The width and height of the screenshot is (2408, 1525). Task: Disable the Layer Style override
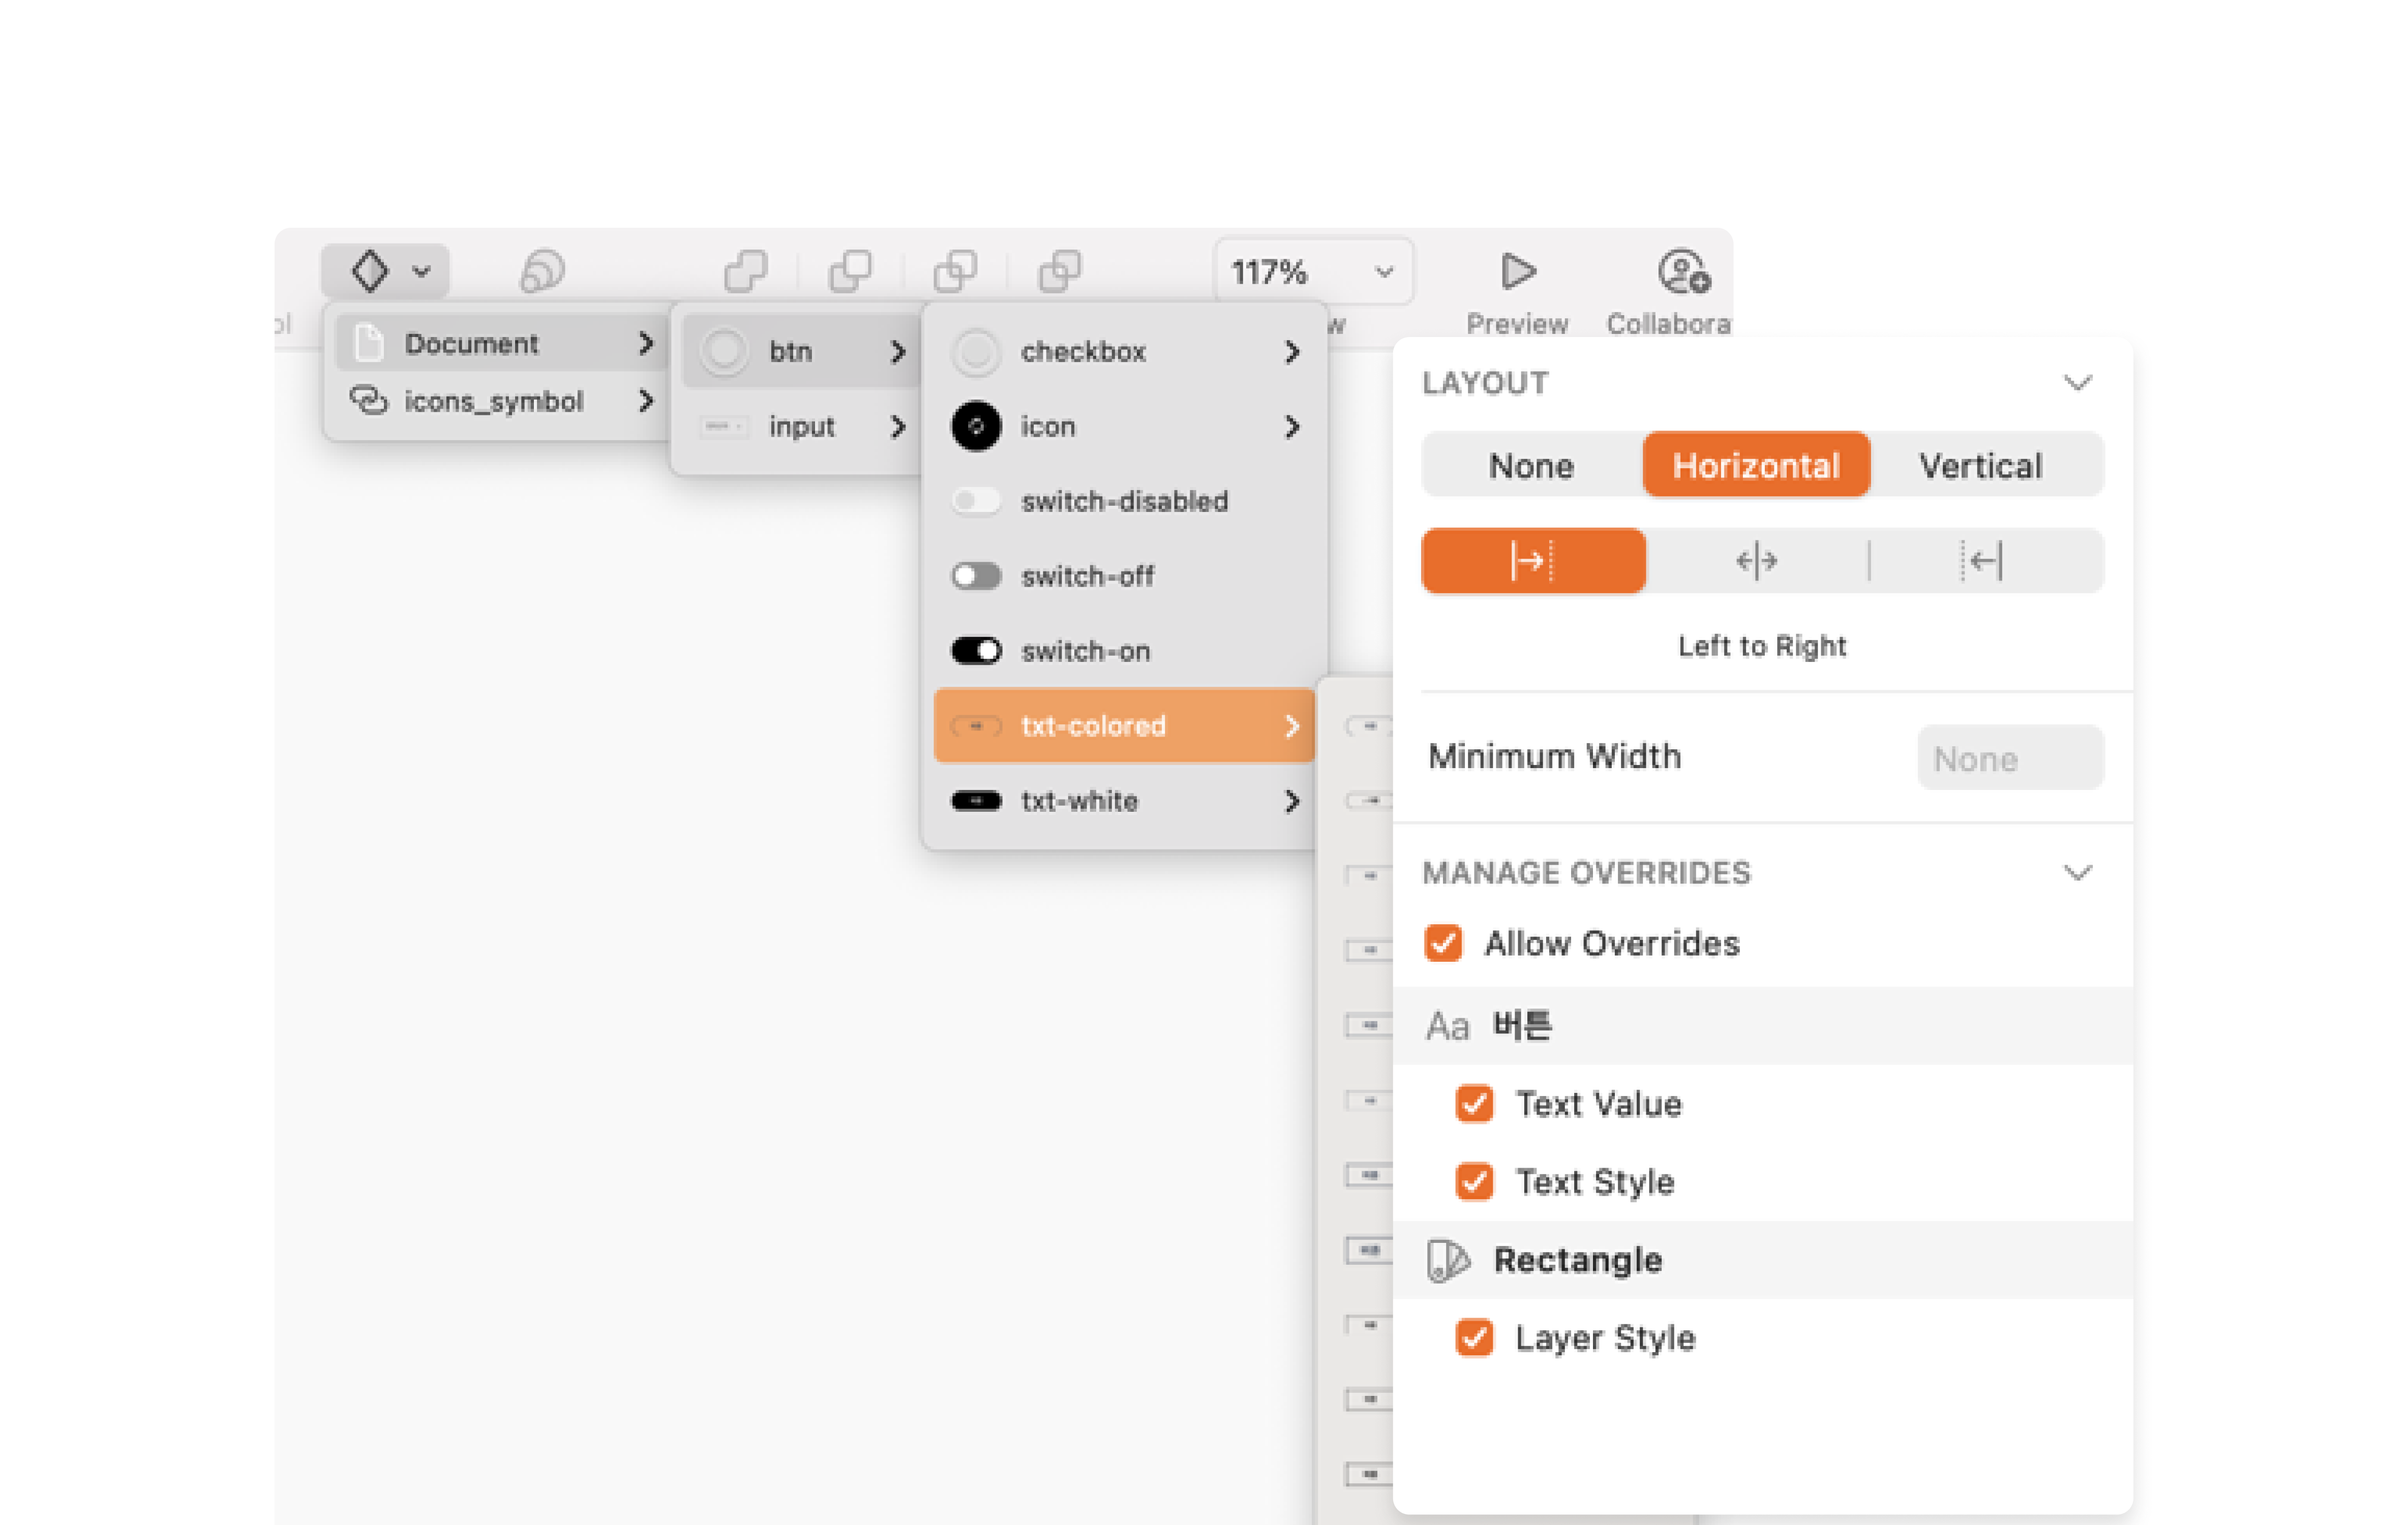tap(1474, 1338)
